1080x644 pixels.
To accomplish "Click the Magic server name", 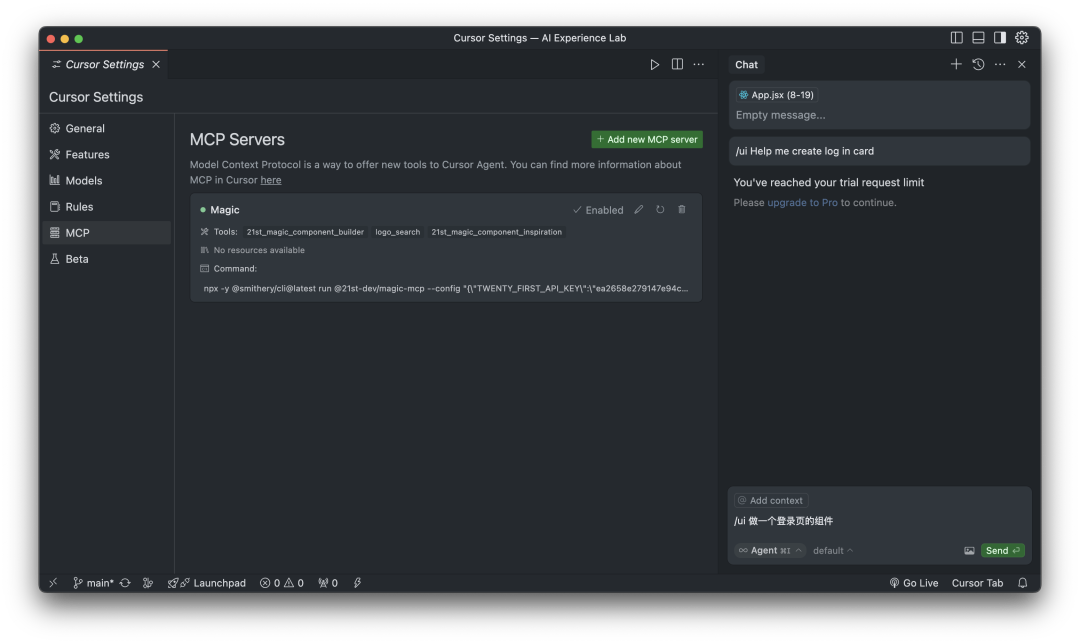I will pos(225,210).
